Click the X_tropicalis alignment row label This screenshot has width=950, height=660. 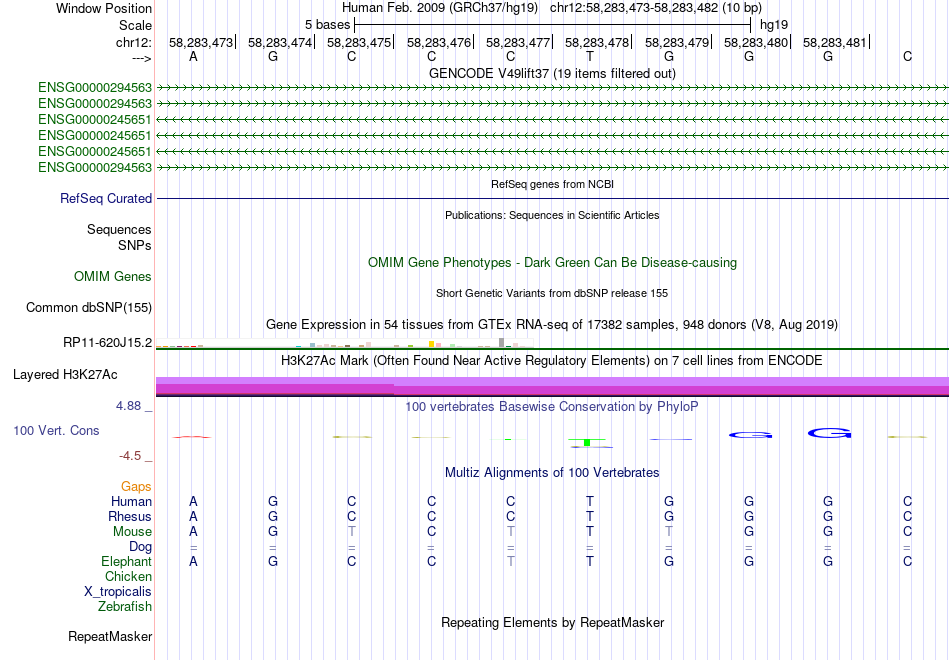118,592
